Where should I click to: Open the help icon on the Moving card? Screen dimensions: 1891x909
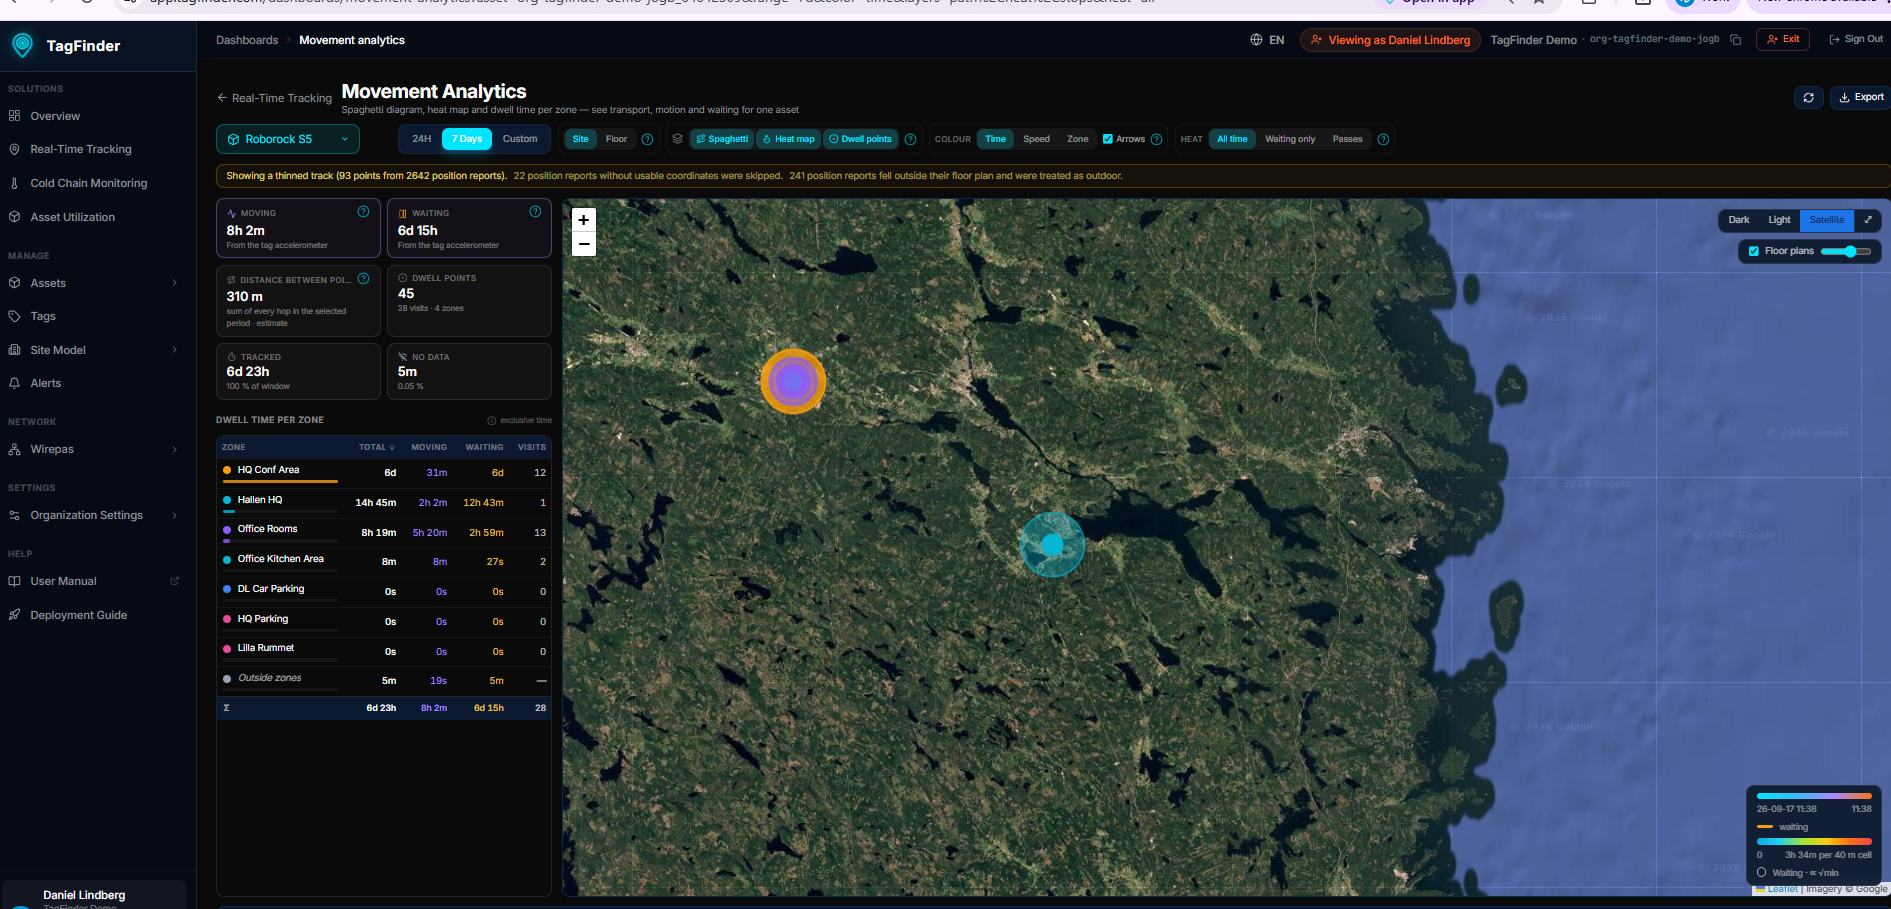tap(363, 212)
